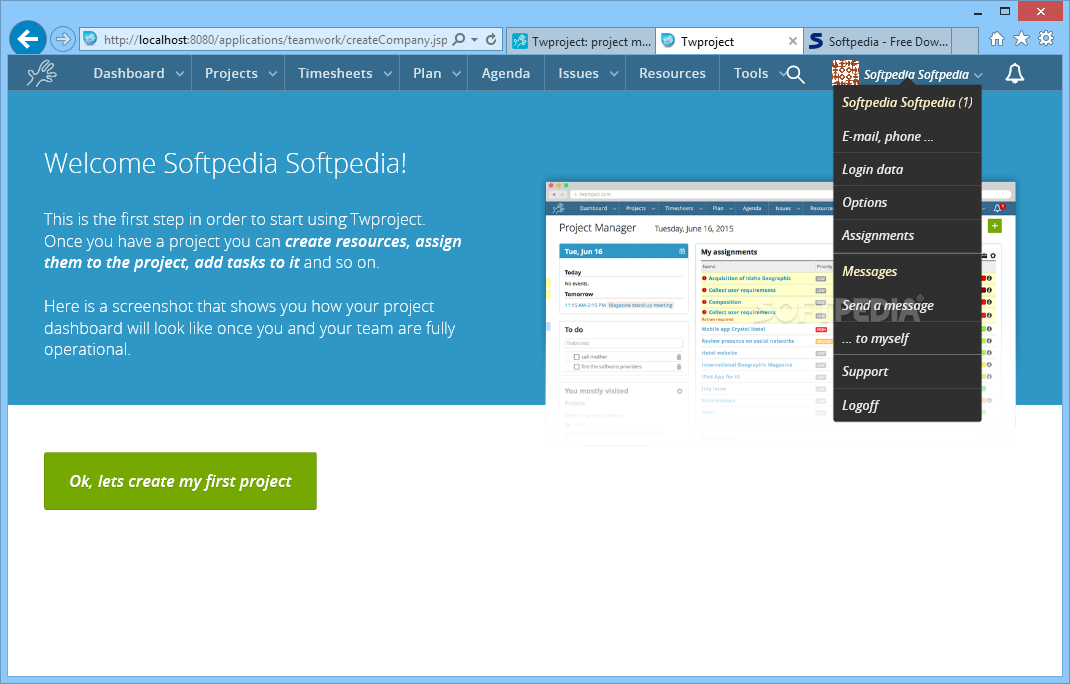The image size is (1070, 684).
Task: Collapse the Softpedia Softpedia user menu arrow
Action: pyautogui.click(x=979, y=75)
